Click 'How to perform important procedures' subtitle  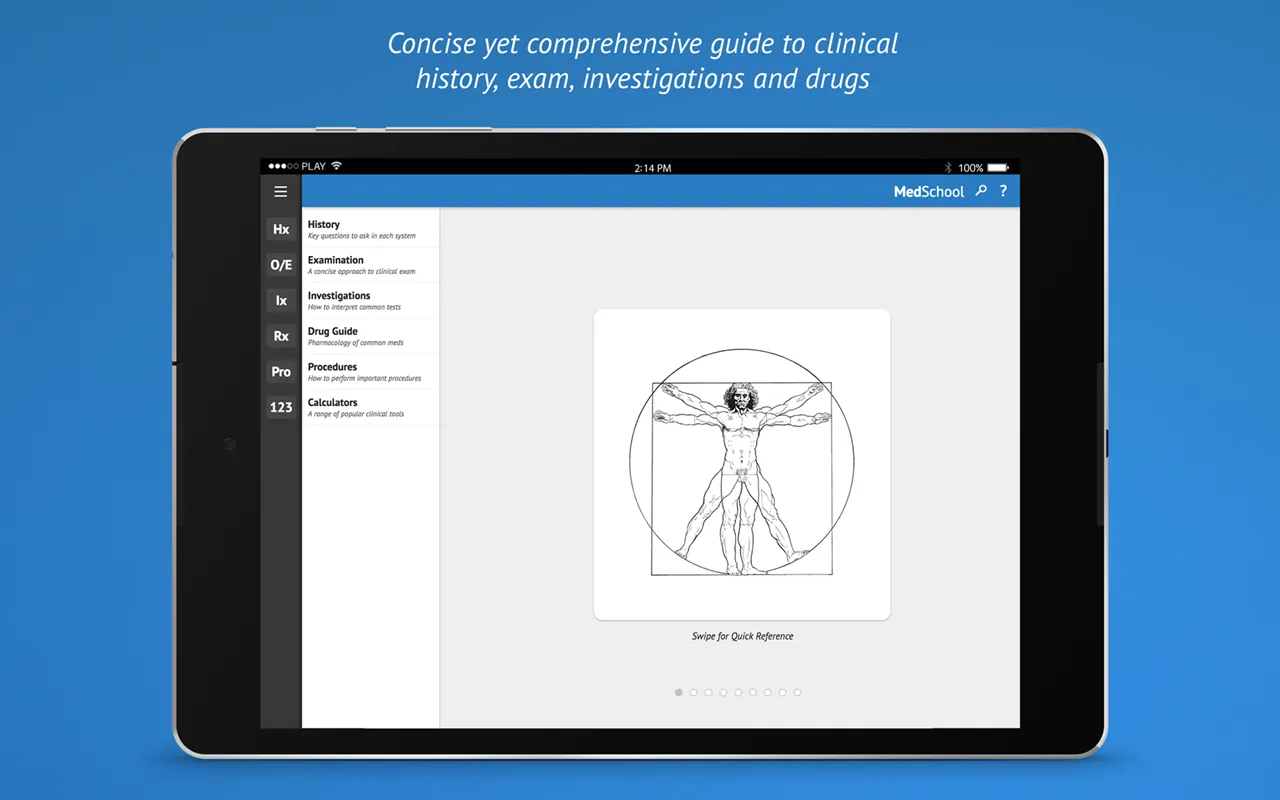click(x=365, y=378)
